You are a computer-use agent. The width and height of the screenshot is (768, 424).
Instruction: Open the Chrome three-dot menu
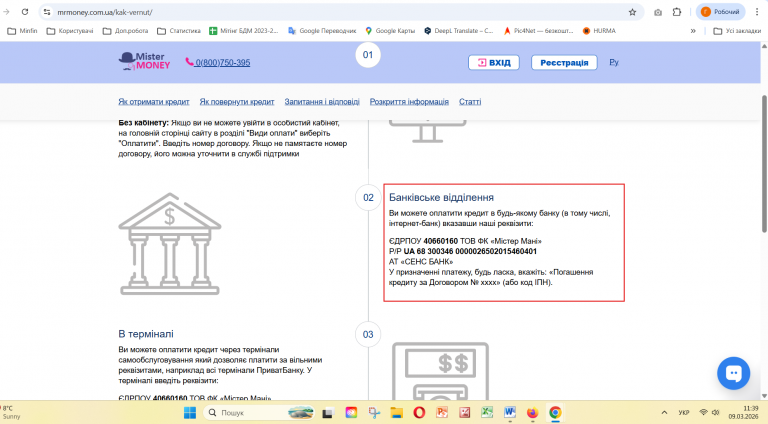(757, 12)
